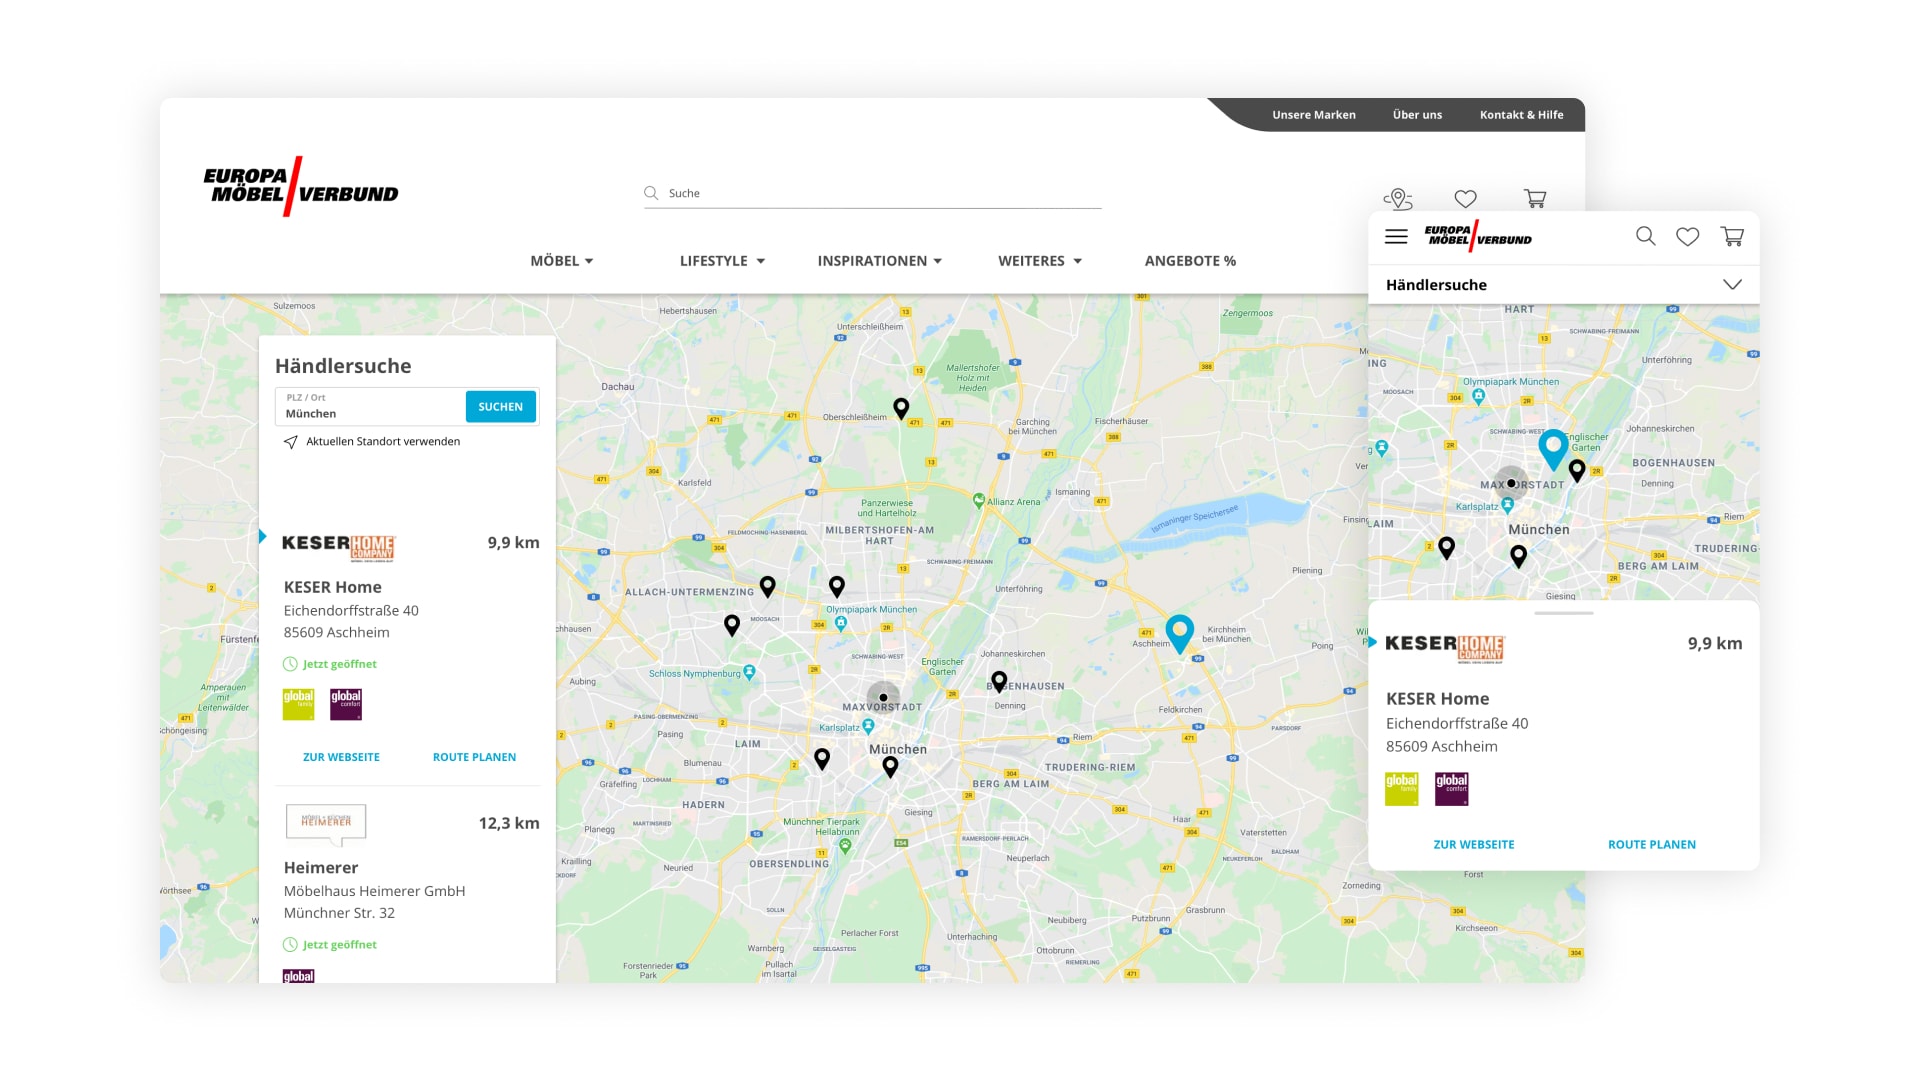Click the 'Unsere Marken' menu entry
The height and width of the screenshot is (1080, 1920).
pos(1313,114)
